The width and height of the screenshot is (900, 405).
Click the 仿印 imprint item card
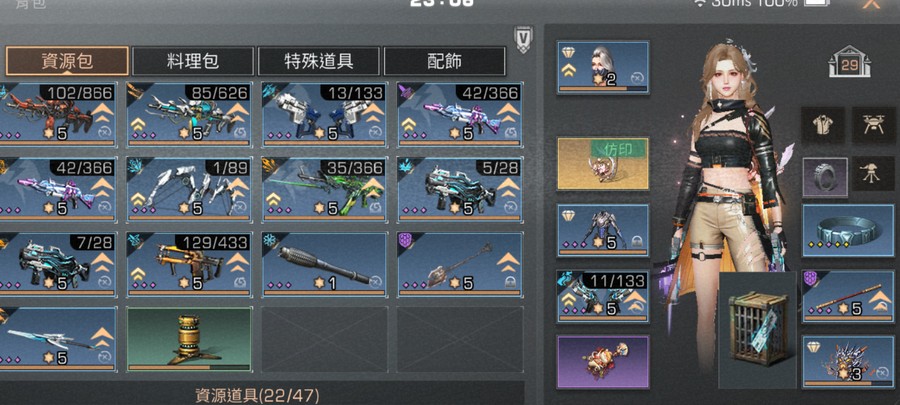[x=603, y=163]
